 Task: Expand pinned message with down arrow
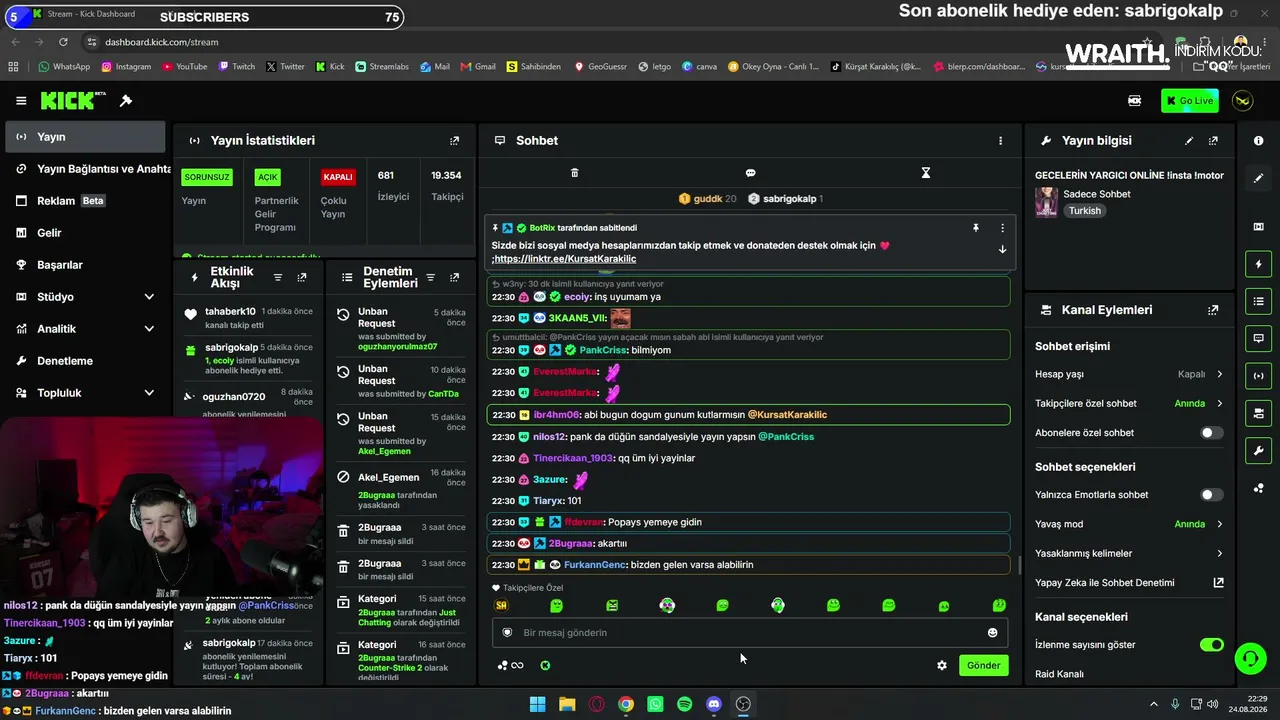pyautogui.click(x=1002, y=249)
